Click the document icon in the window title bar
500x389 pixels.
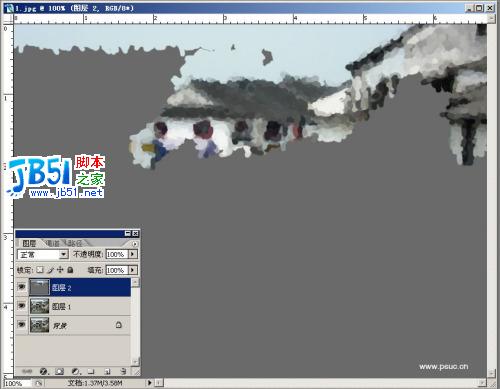coord(8,8)
